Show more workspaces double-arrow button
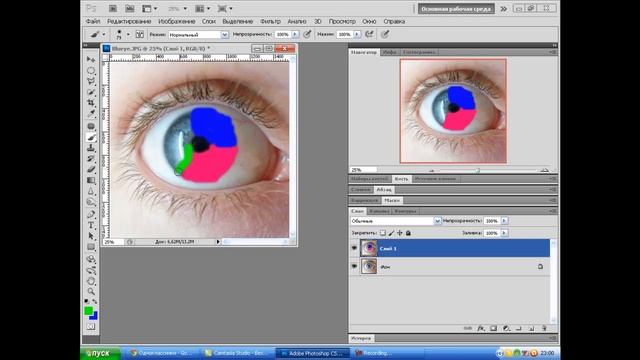Viewport: 640px width, 360px height. coord(504,9)
